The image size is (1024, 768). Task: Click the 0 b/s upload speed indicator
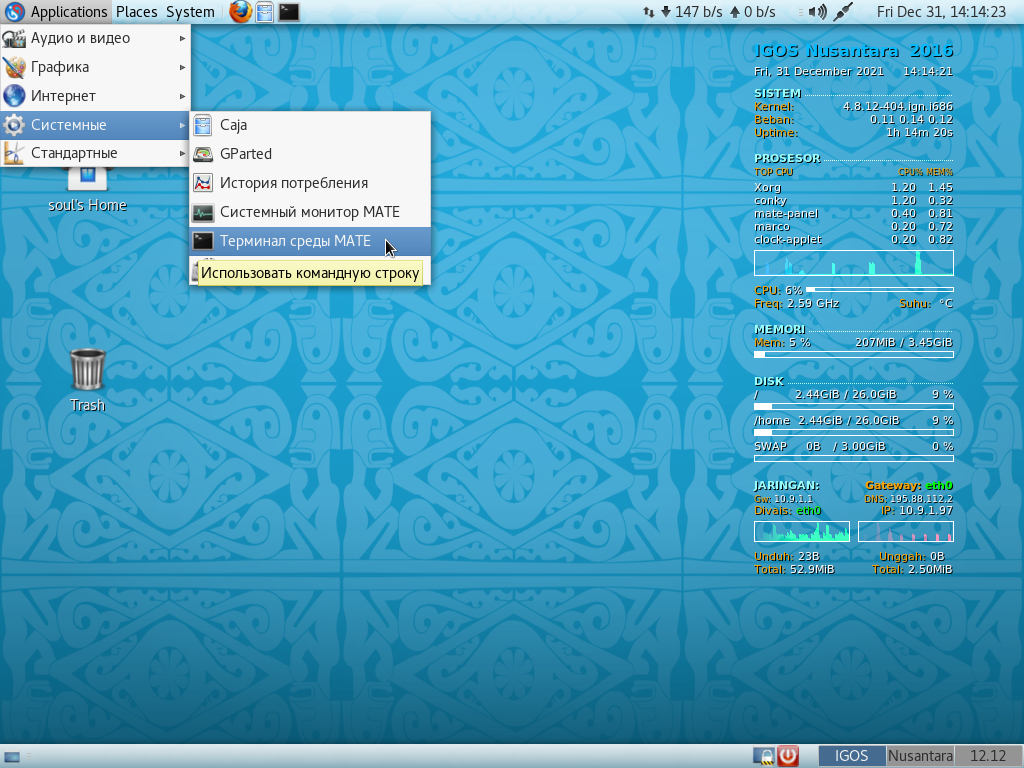coord(752,12)
